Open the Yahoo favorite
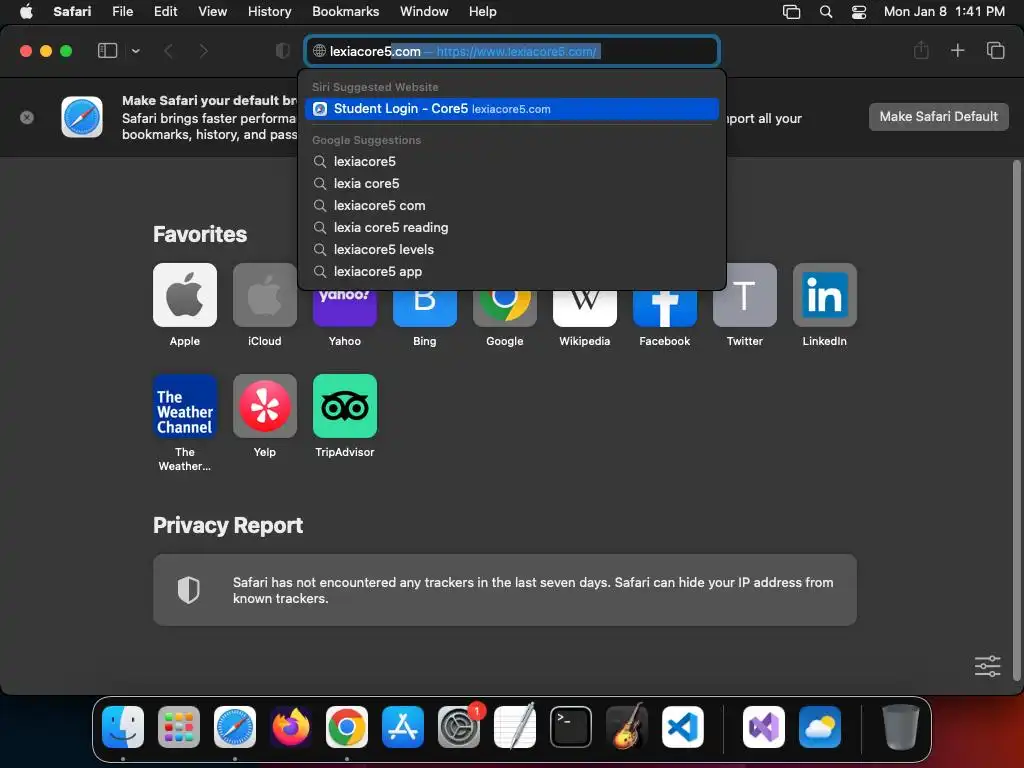This screenshot has height=768, width=1024. (345, 308)
